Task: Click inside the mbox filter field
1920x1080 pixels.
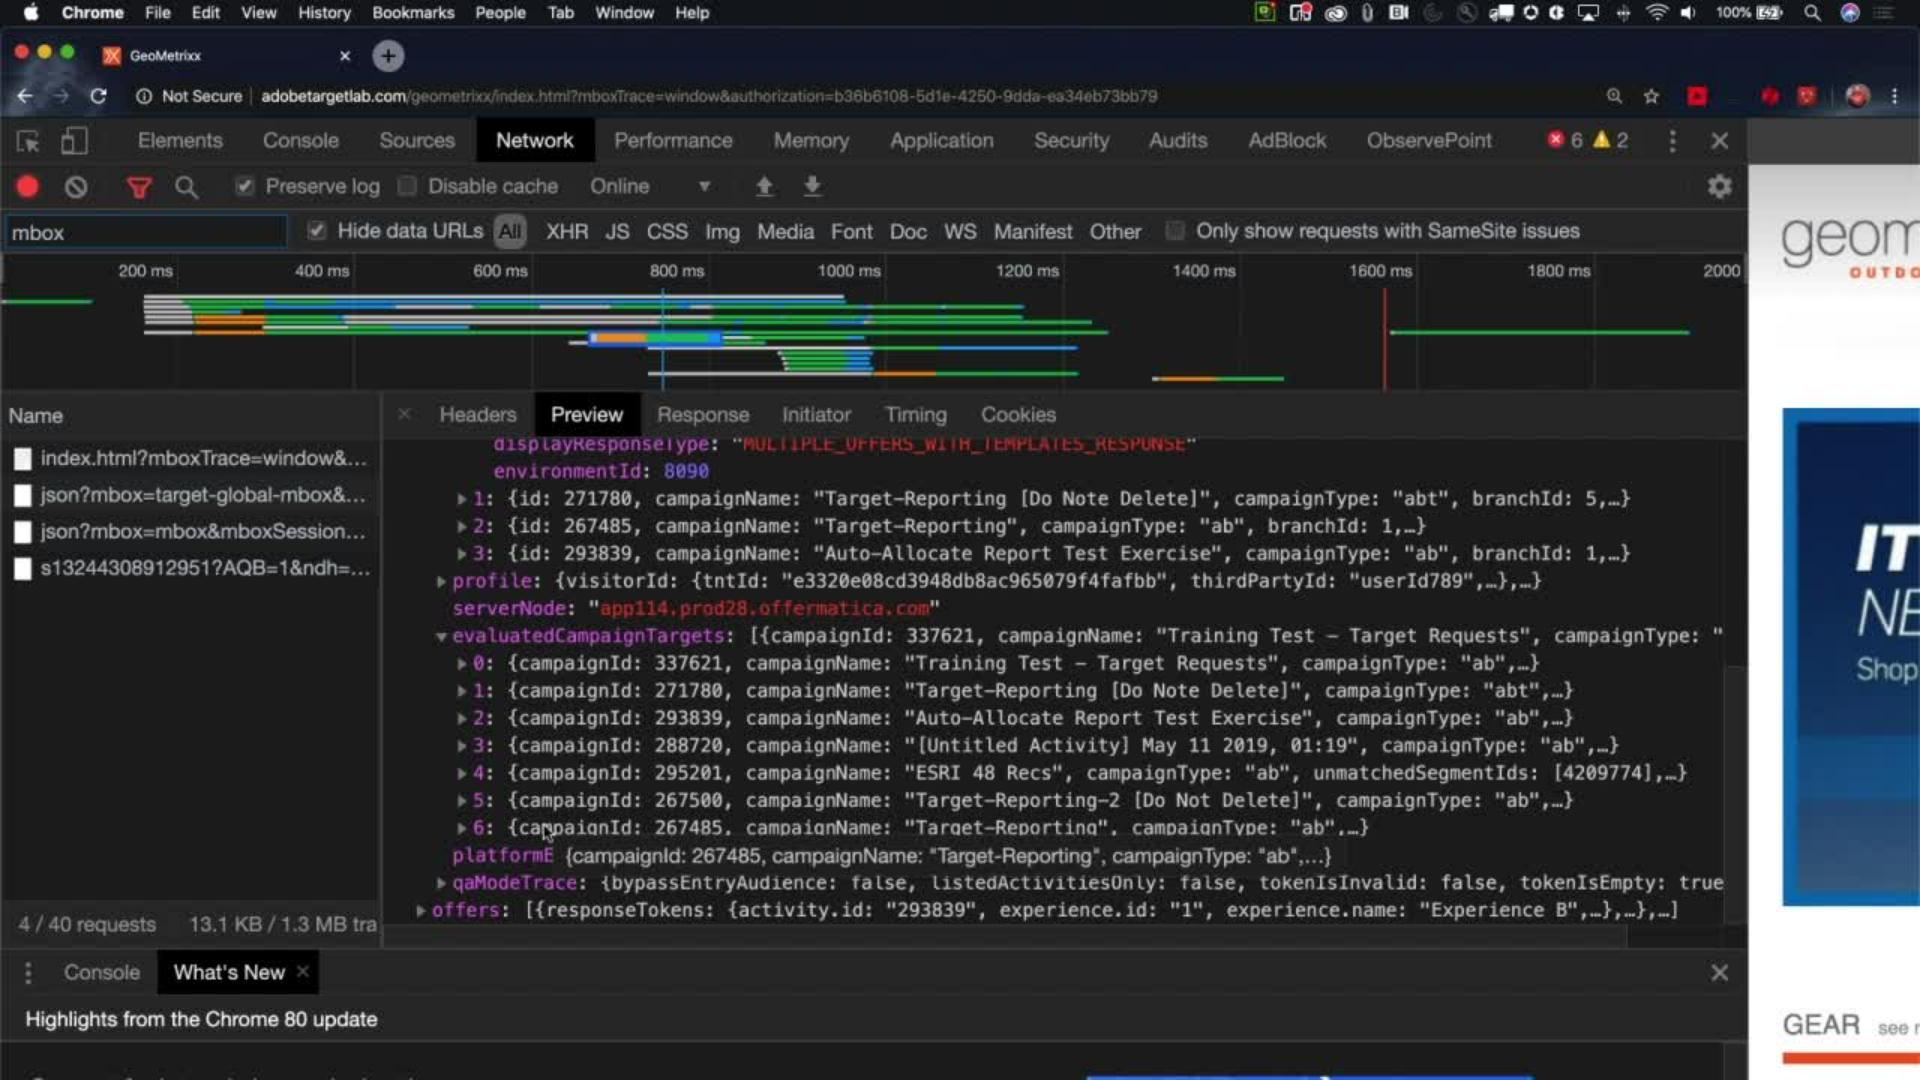Action: click(x=145, y=232)
